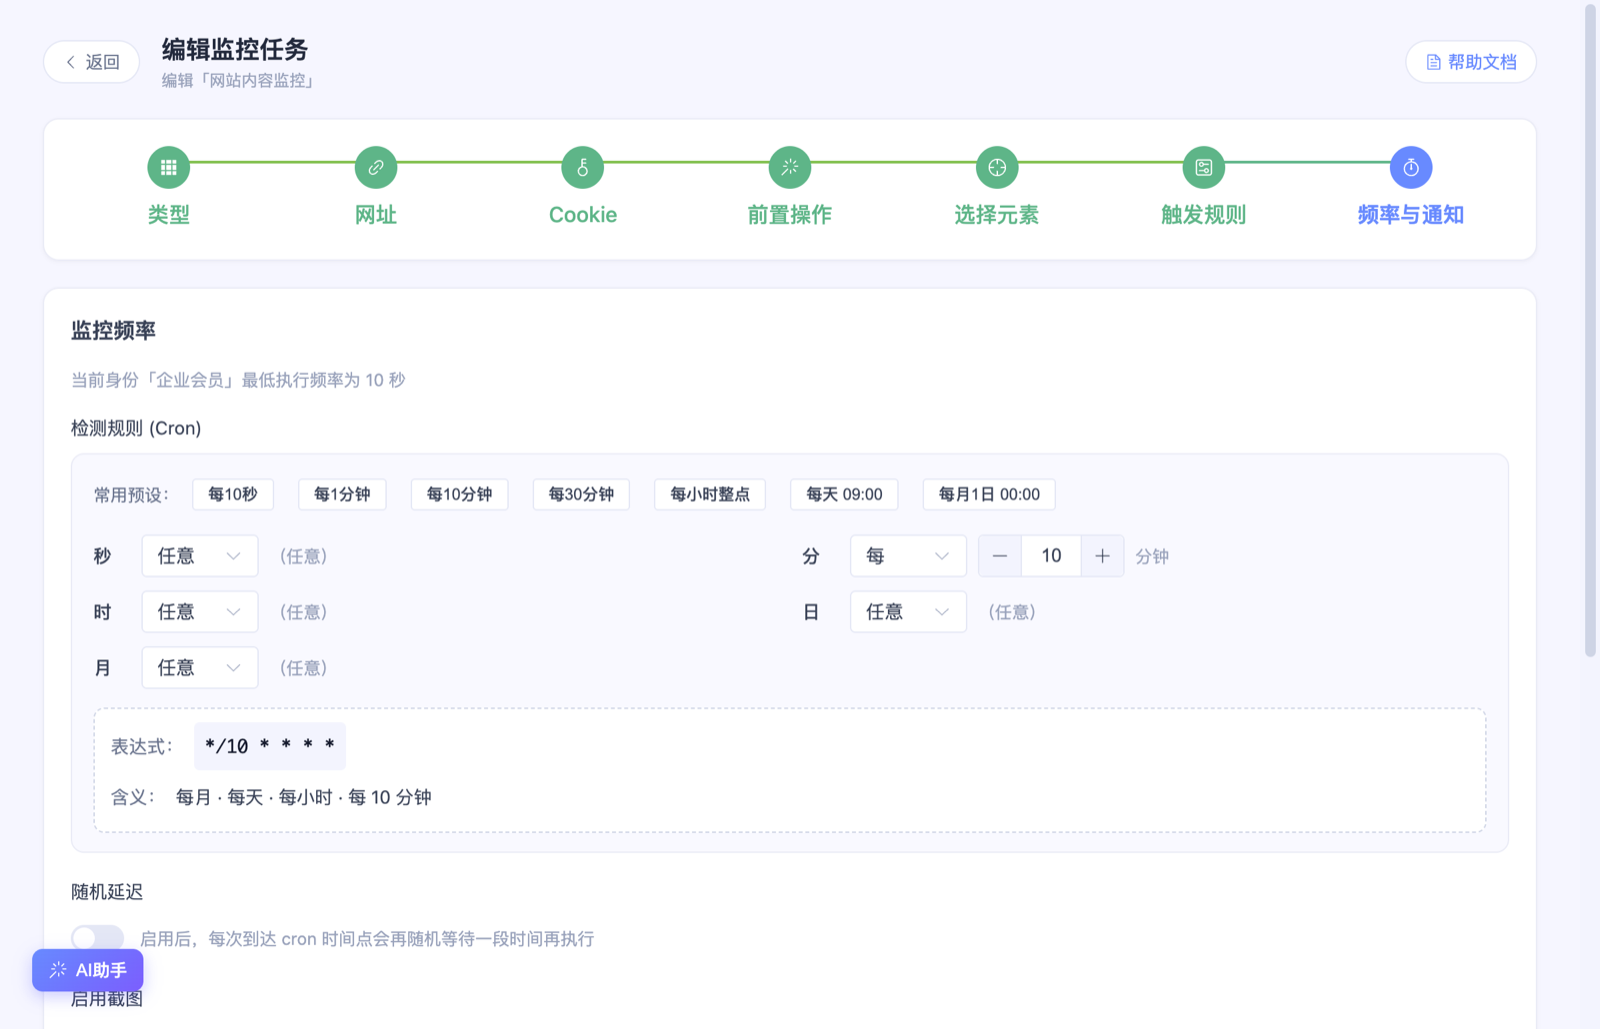Apply the 每天 09:00 preset
The height and width of the screenshot is (1029, 1600).
click(844, 494)
